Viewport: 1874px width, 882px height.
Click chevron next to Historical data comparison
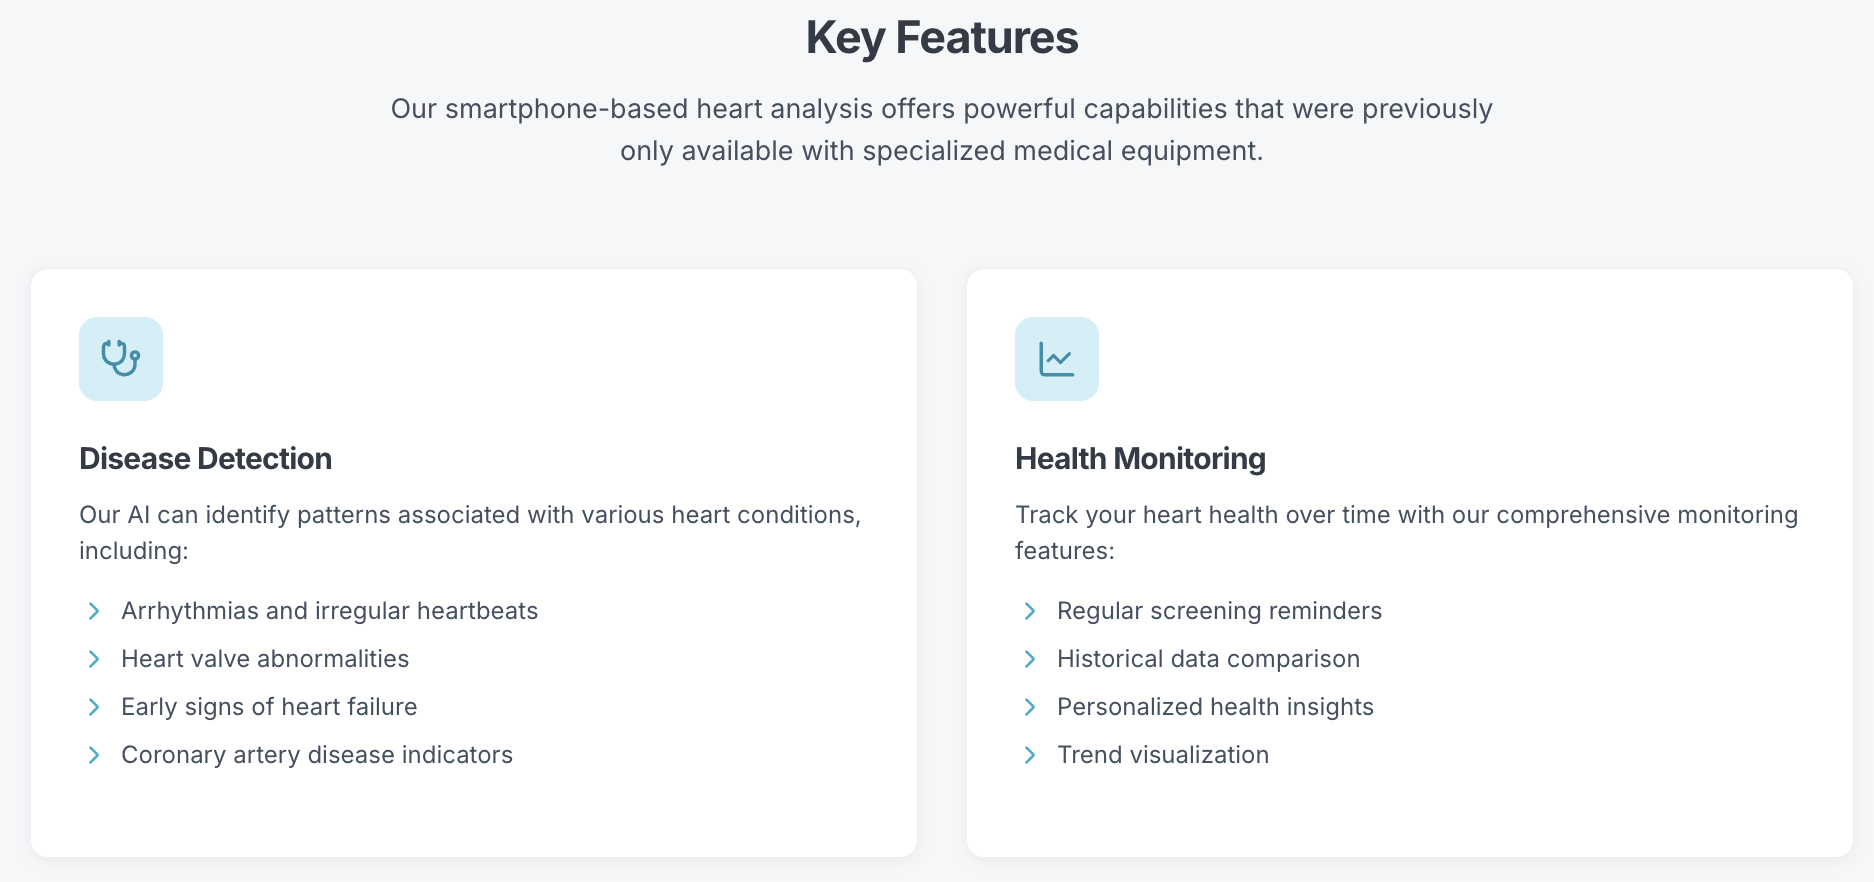click(1030, 659)
